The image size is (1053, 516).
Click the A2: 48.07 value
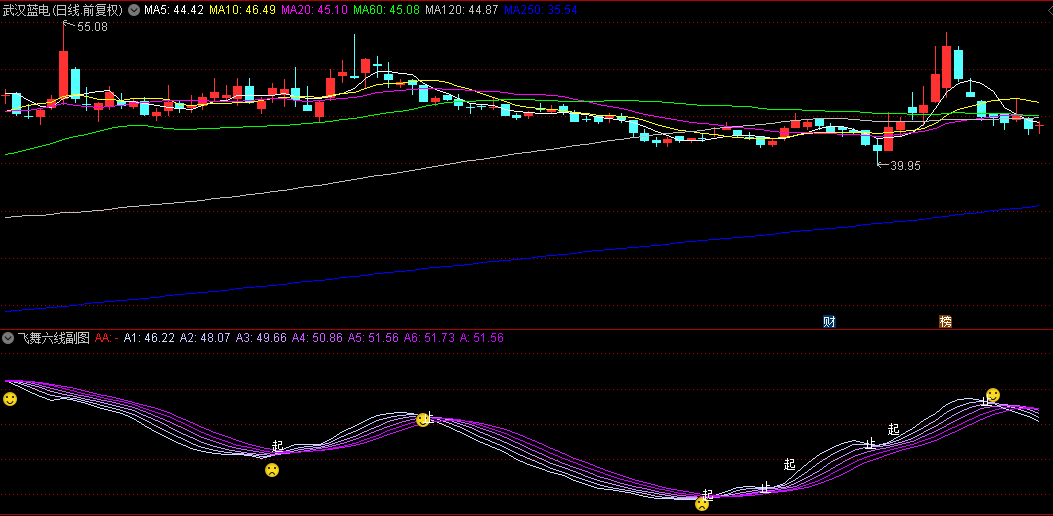[205, 338]
